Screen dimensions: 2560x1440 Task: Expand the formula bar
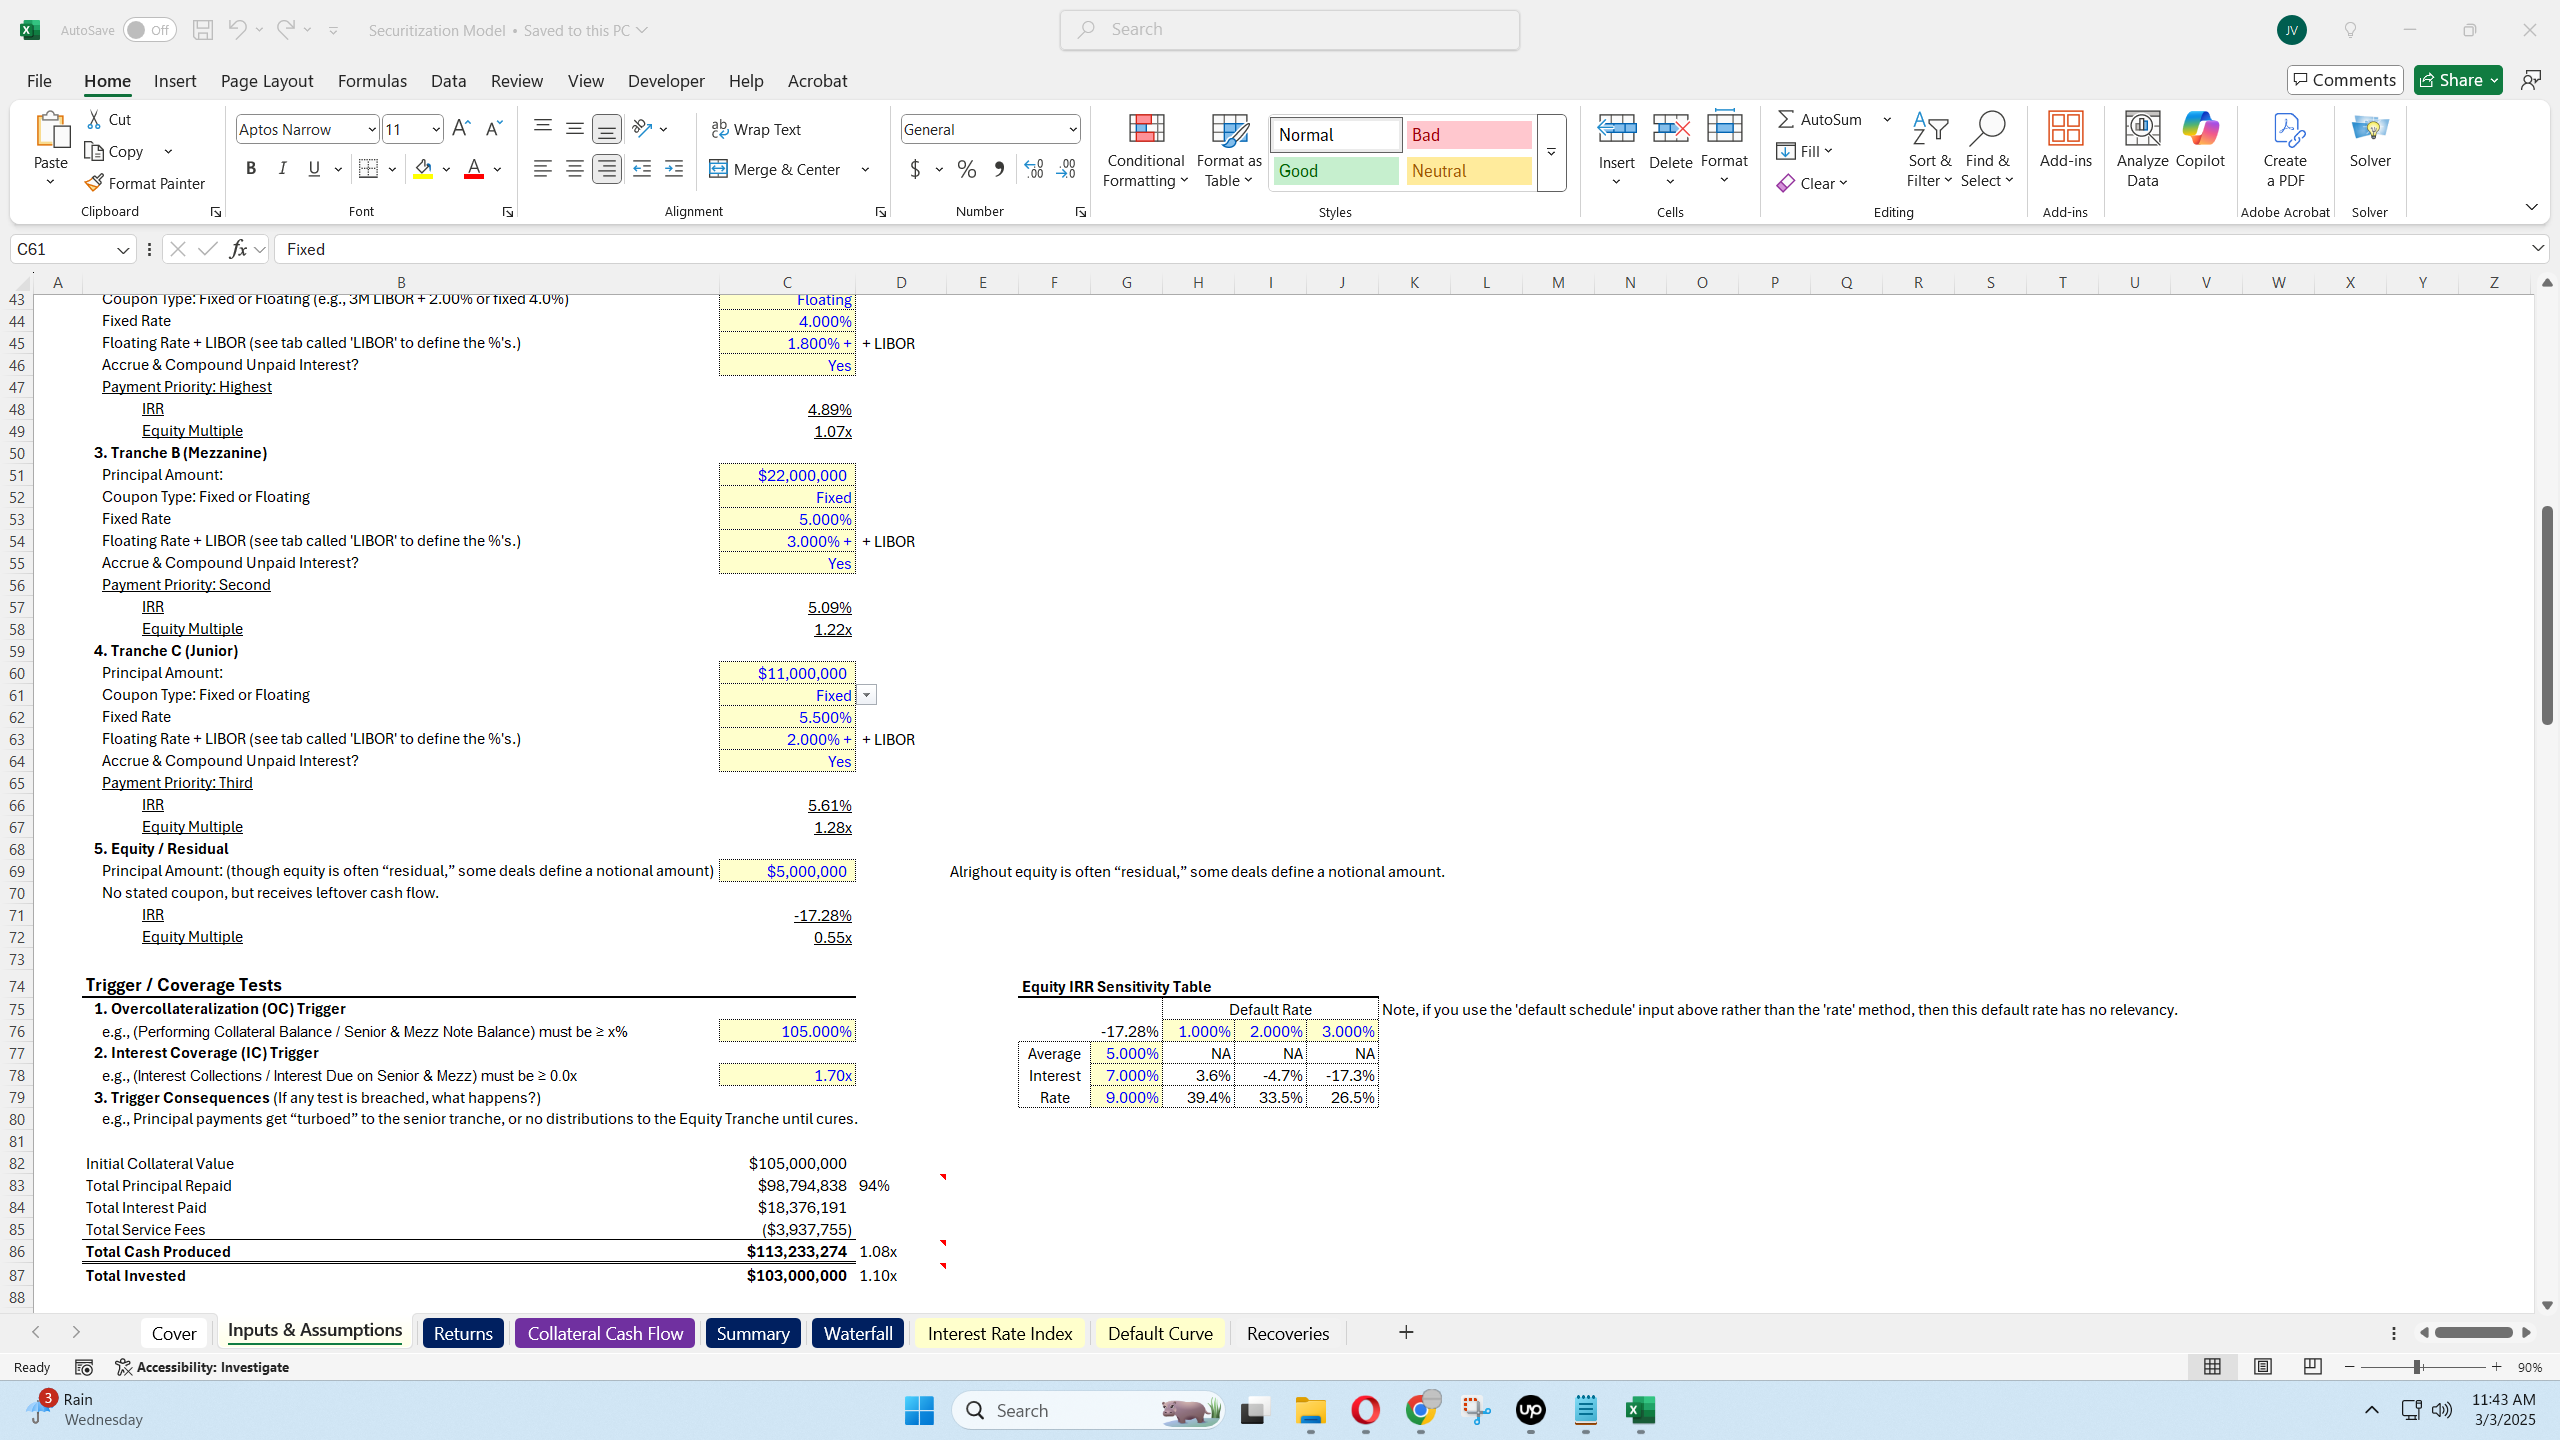point(2538,248)
